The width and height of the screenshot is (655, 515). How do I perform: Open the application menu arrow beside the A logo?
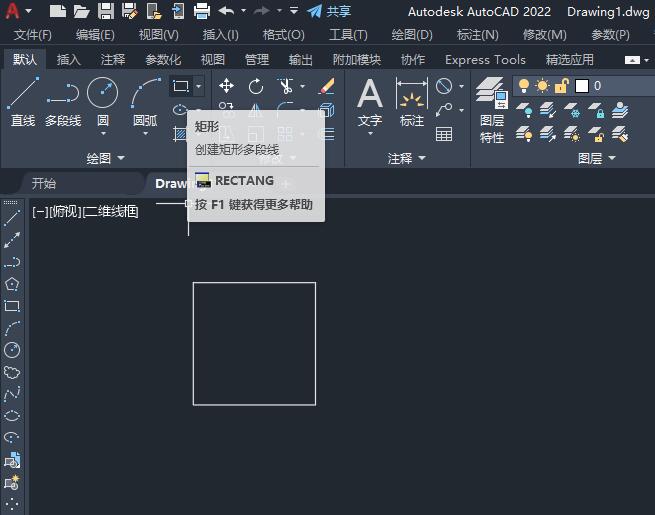(x=28, y=11)
